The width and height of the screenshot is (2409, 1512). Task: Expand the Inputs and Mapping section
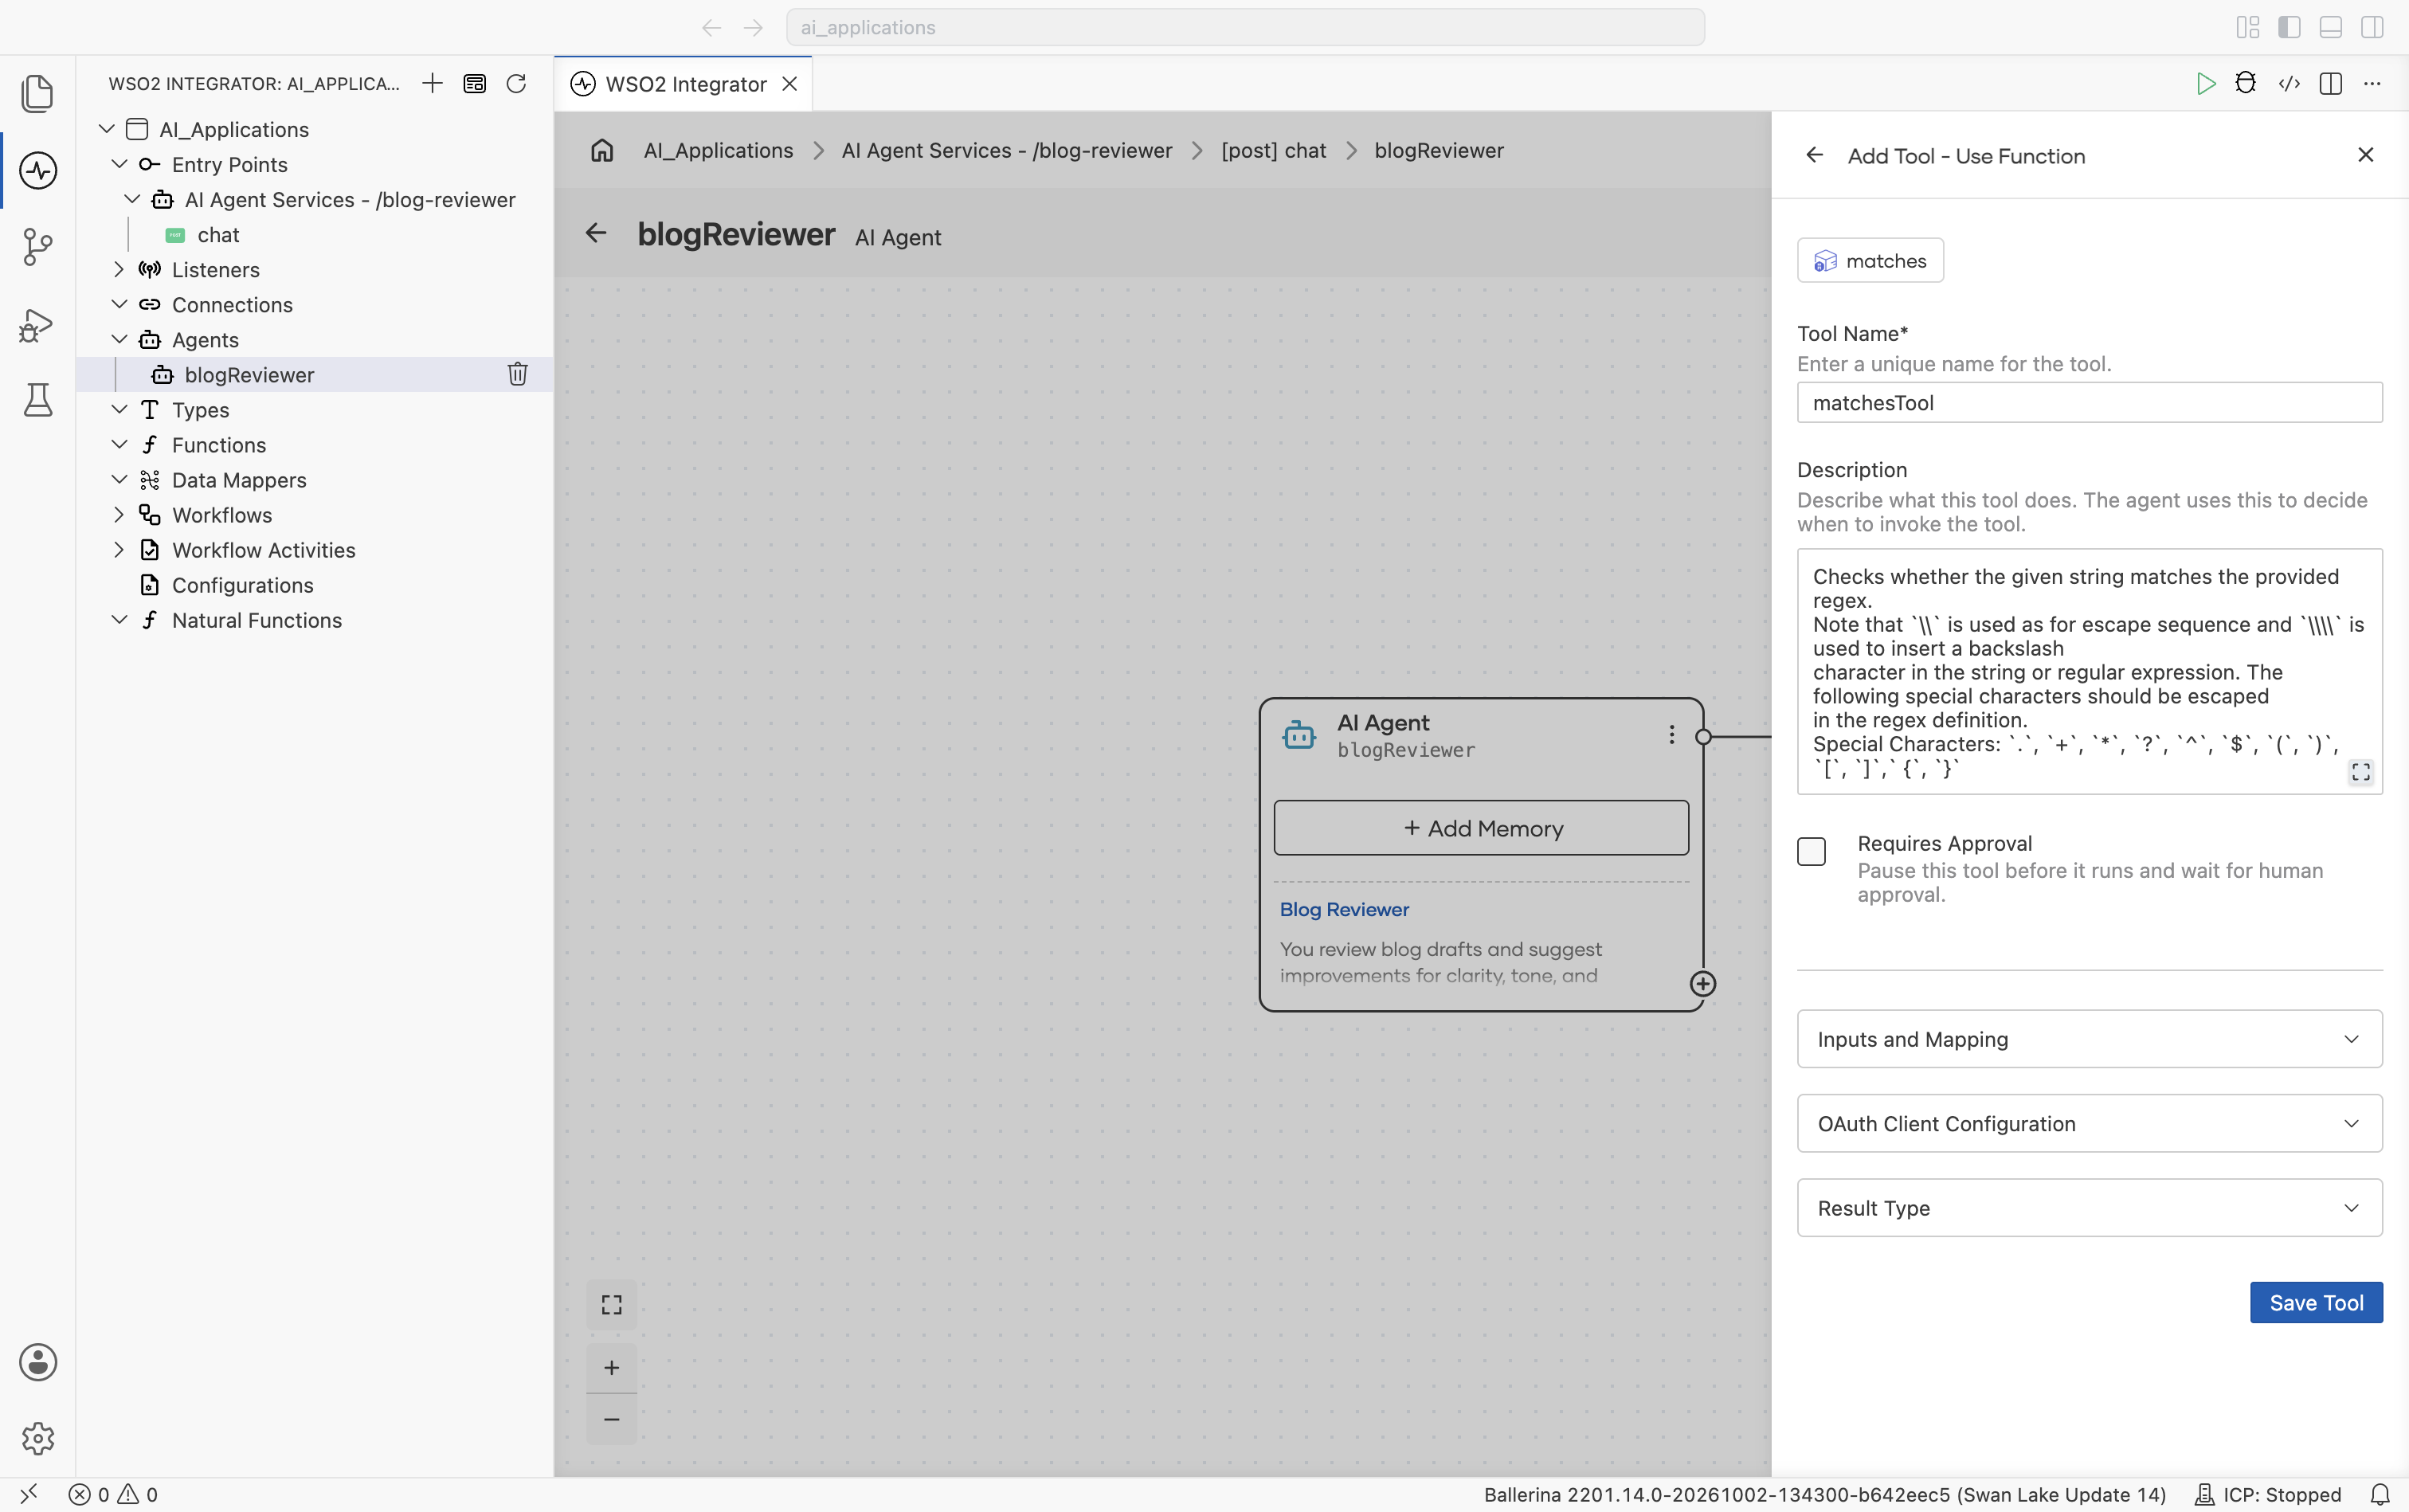pos(2089,1039)
